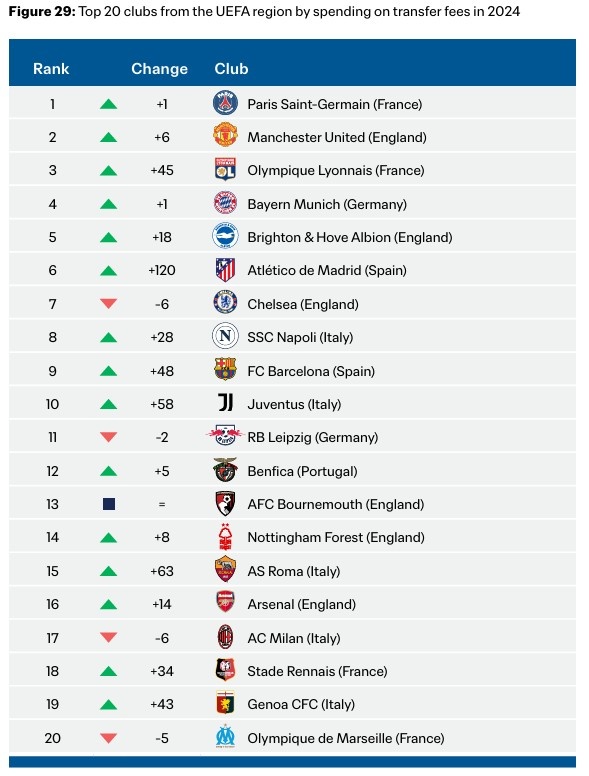This screenshot has height=776, width=589.
Task: Click the Figure 29 title text
Action: coord(264,11)
